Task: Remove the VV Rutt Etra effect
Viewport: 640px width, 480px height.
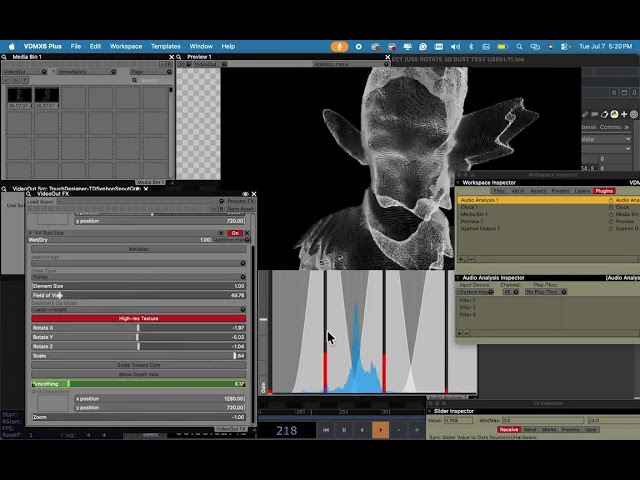Action: 247,233
